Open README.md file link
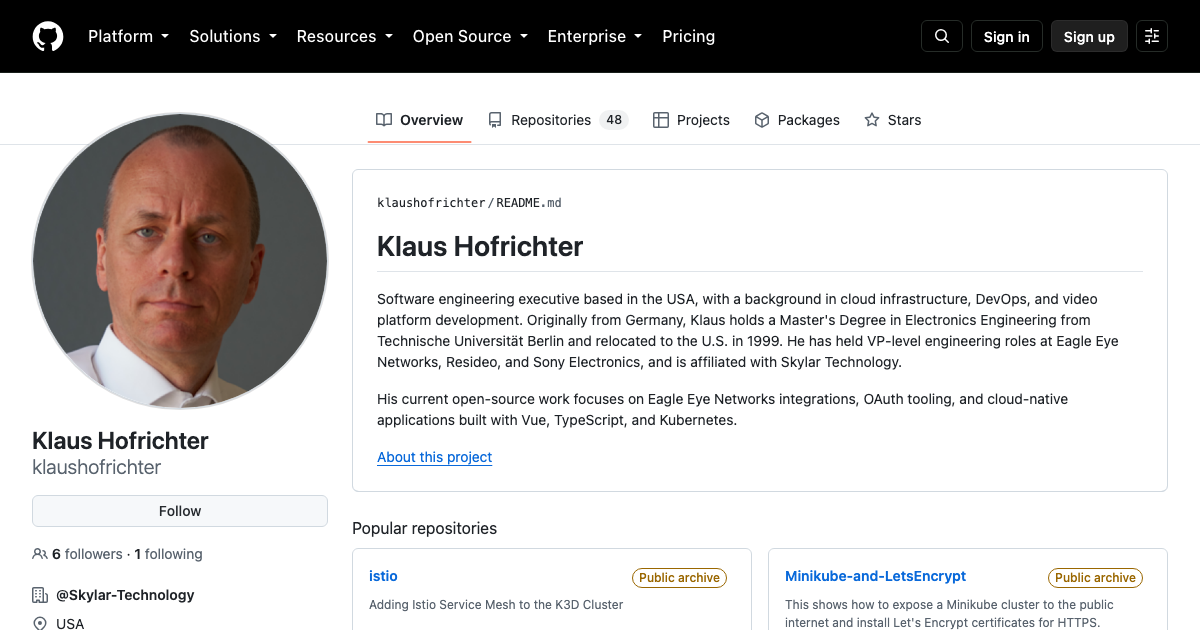Image resolution: width=1200 pixels, height=630 pixels. (529, 203)
